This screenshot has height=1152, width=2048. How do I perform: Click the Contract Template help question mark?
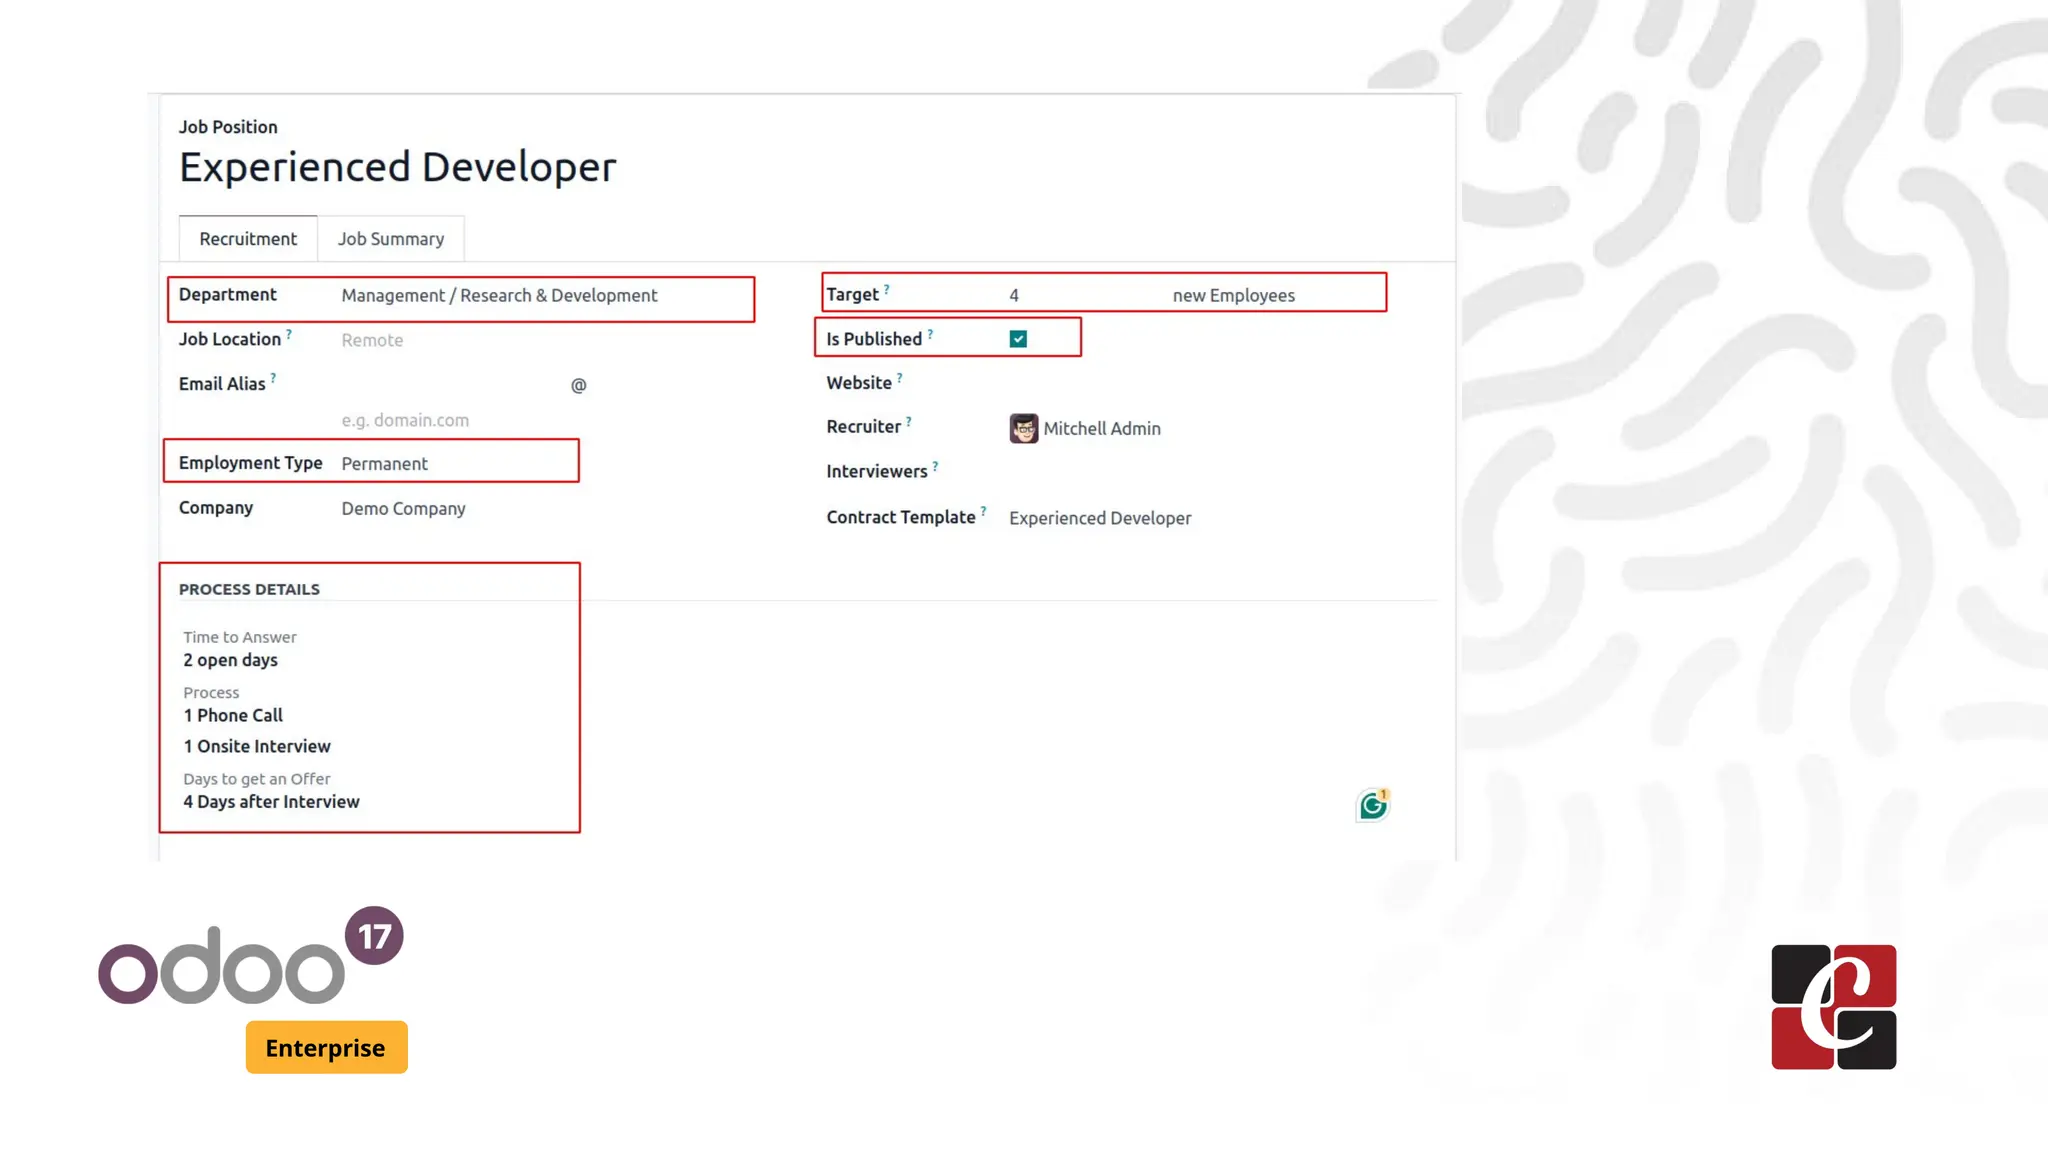983,512
